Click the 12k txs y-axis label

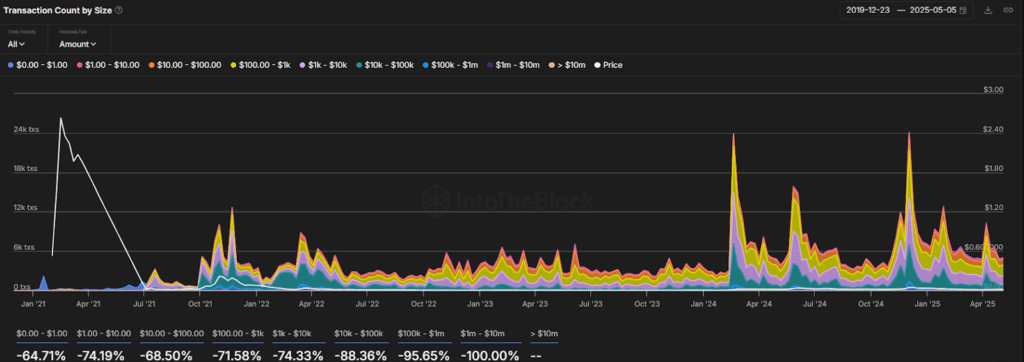(26, 208)
